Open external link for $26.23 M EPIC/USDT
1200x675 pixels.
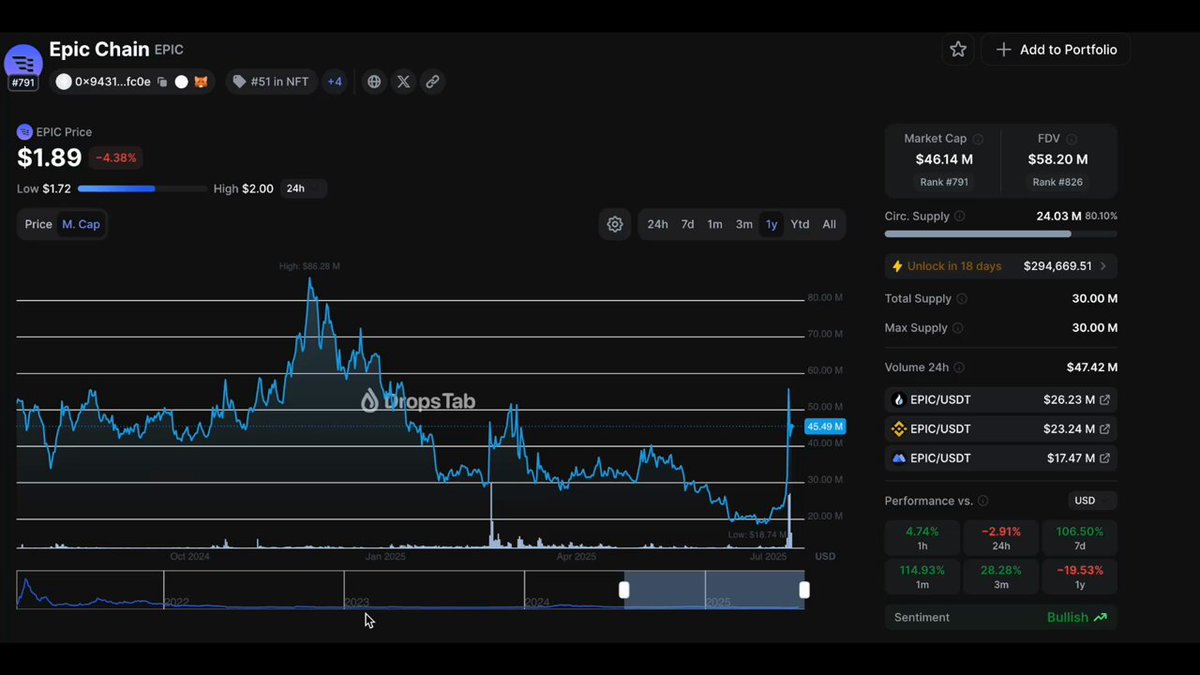tap(1105, 400)
